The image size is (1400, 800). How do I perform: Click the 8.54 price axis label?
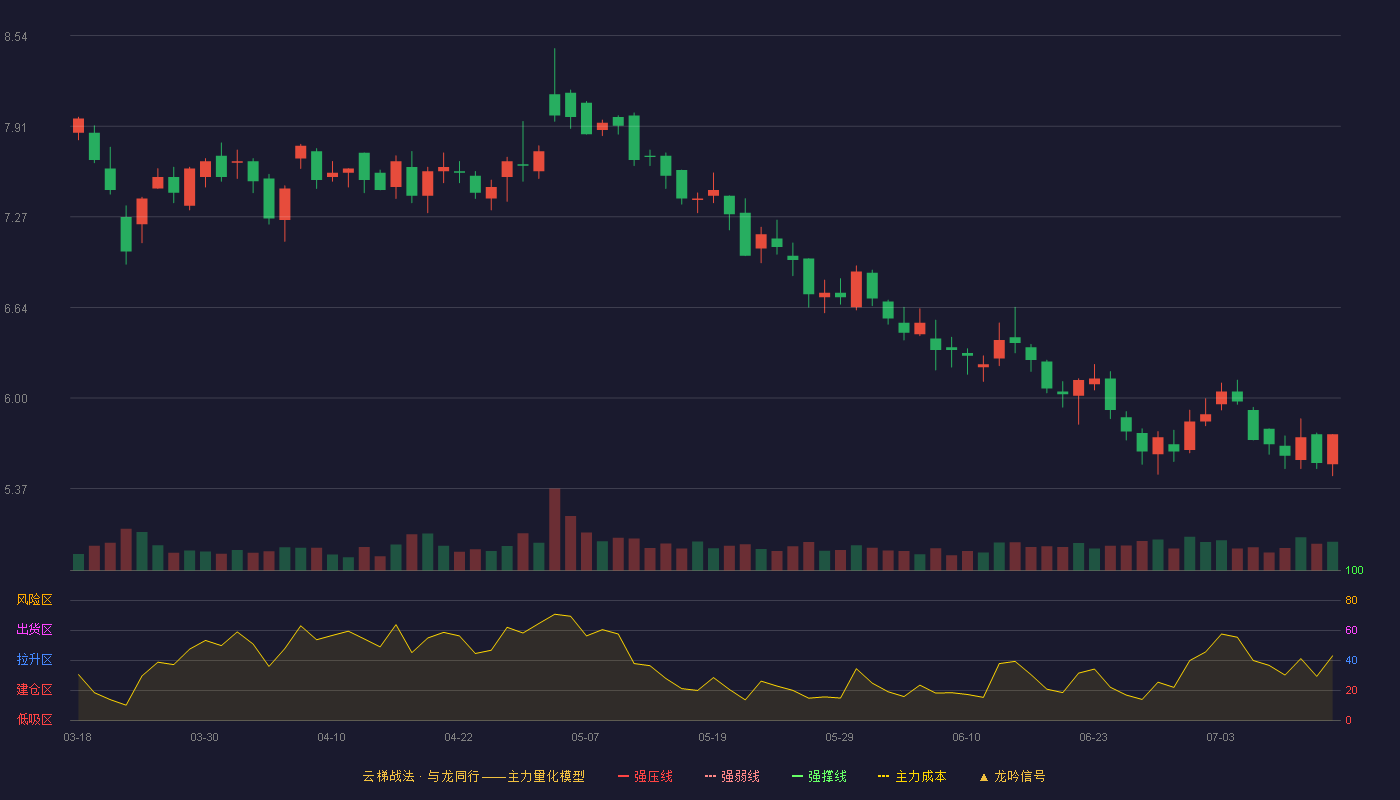[15, 37]
